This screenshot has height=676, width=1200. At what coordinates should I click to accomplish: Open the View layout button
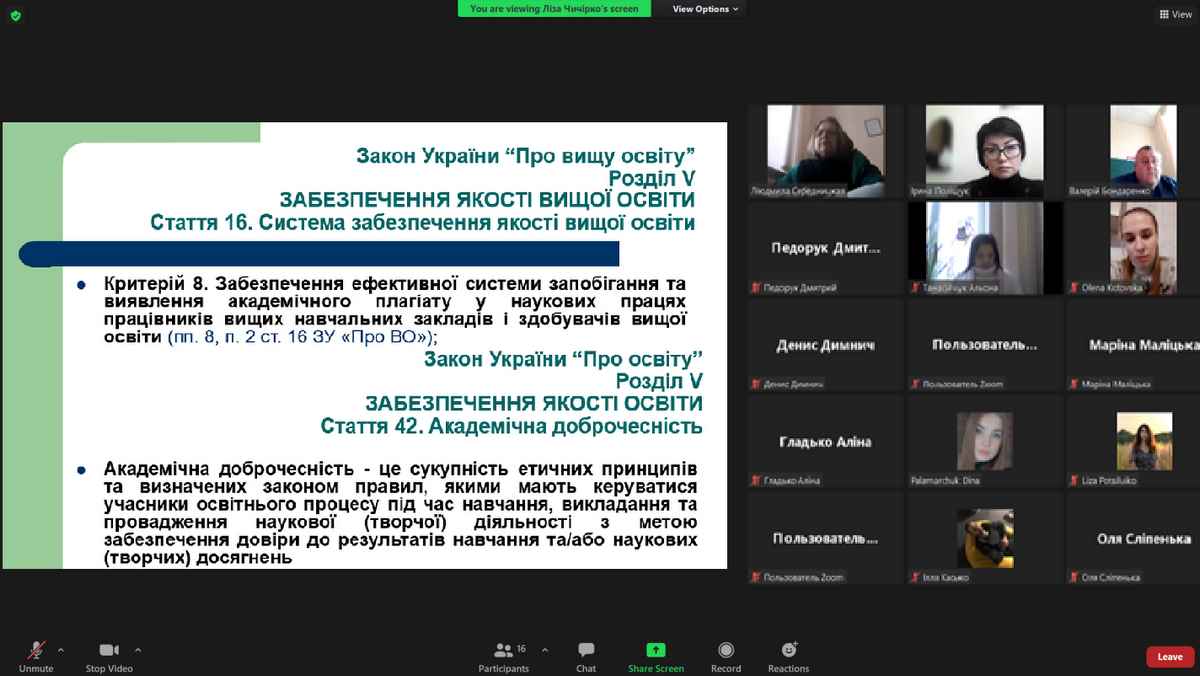[x=1175, y=14]
